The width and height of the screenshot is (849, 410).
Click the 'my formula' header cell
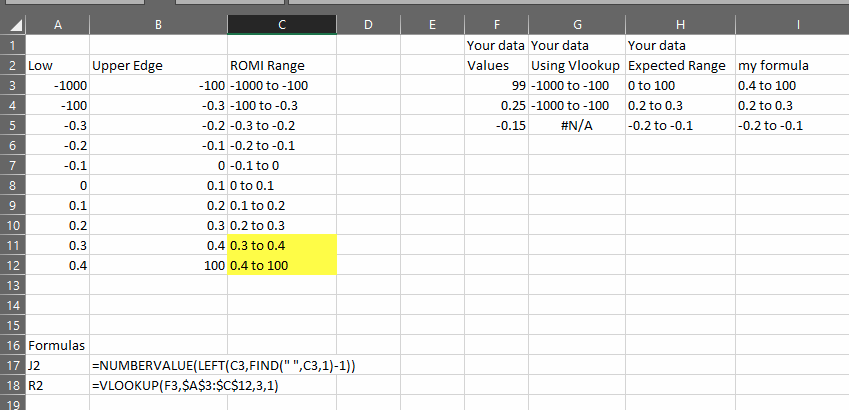(x=792, y=66)
